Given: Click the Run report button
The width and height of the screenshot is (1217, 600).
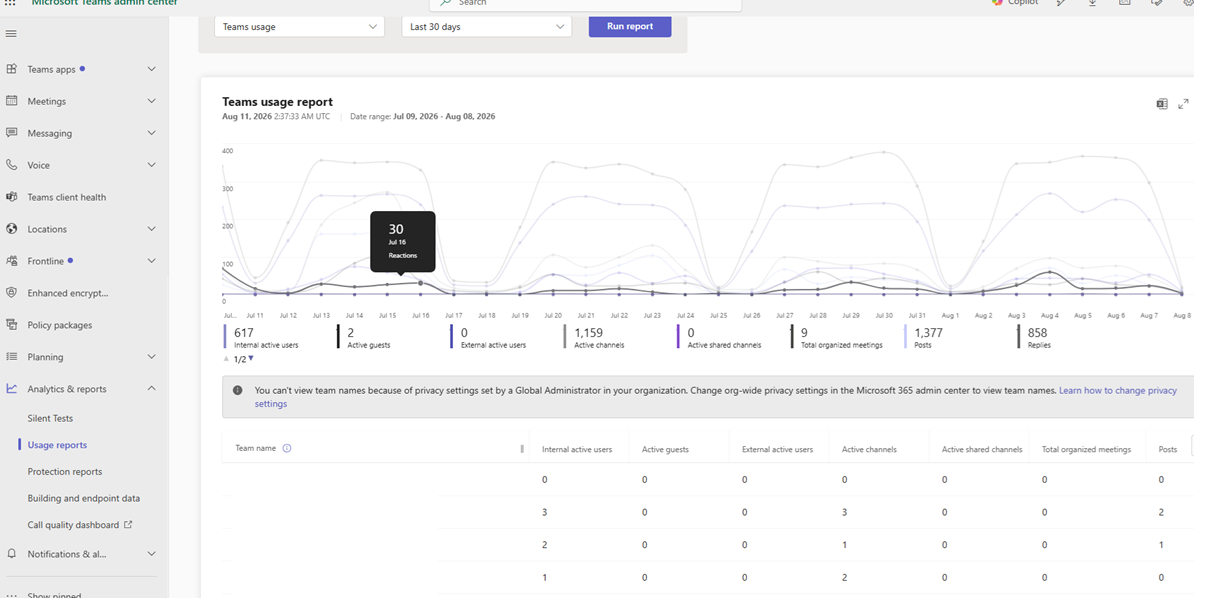Looking at the screenshot, I should point(630,27).
